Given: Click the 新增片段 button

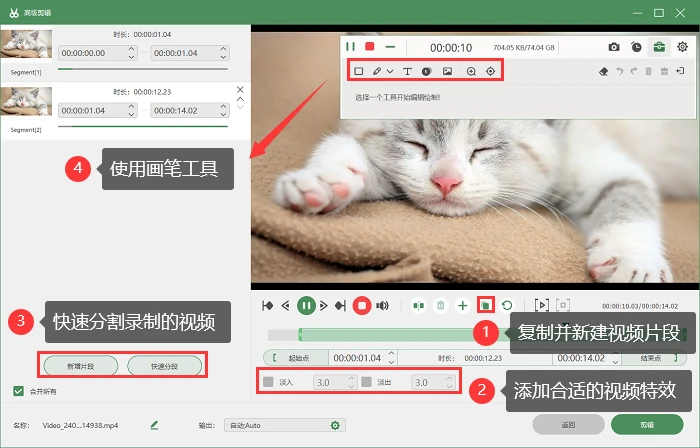Looking at the screenshot, I should [x=81, y=366].
